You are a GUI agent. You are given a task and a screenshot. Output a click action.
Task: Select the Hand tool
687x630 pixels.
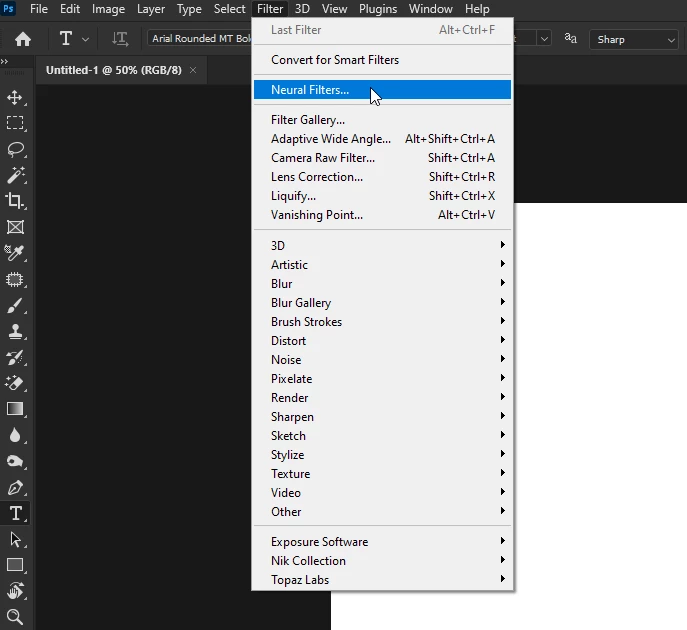15,591
